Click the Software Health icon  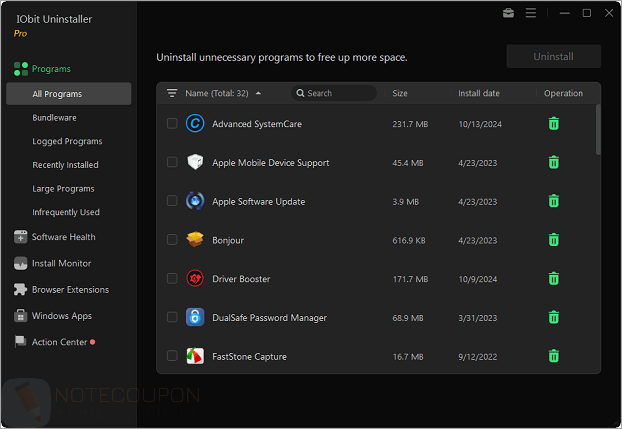pyautogui.click(x=21, y=237)
